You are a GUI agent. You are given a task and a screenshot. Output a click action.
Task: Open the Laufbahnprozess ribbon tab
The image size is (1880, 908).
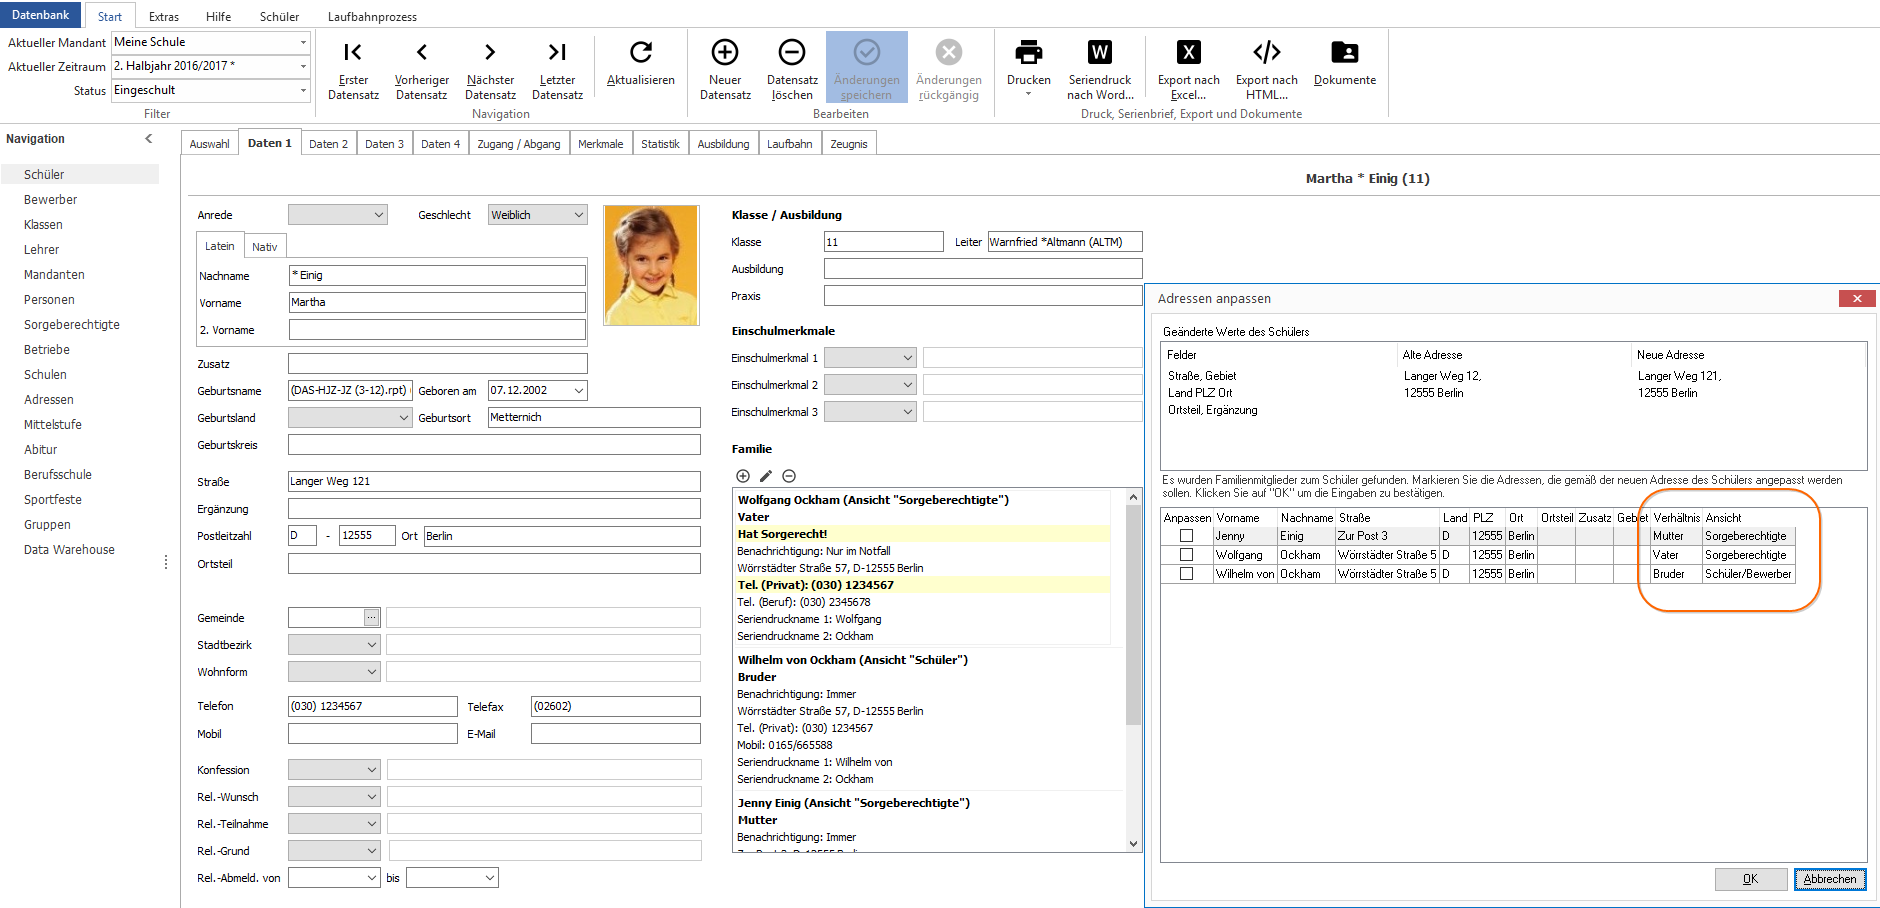coord(372,16)
